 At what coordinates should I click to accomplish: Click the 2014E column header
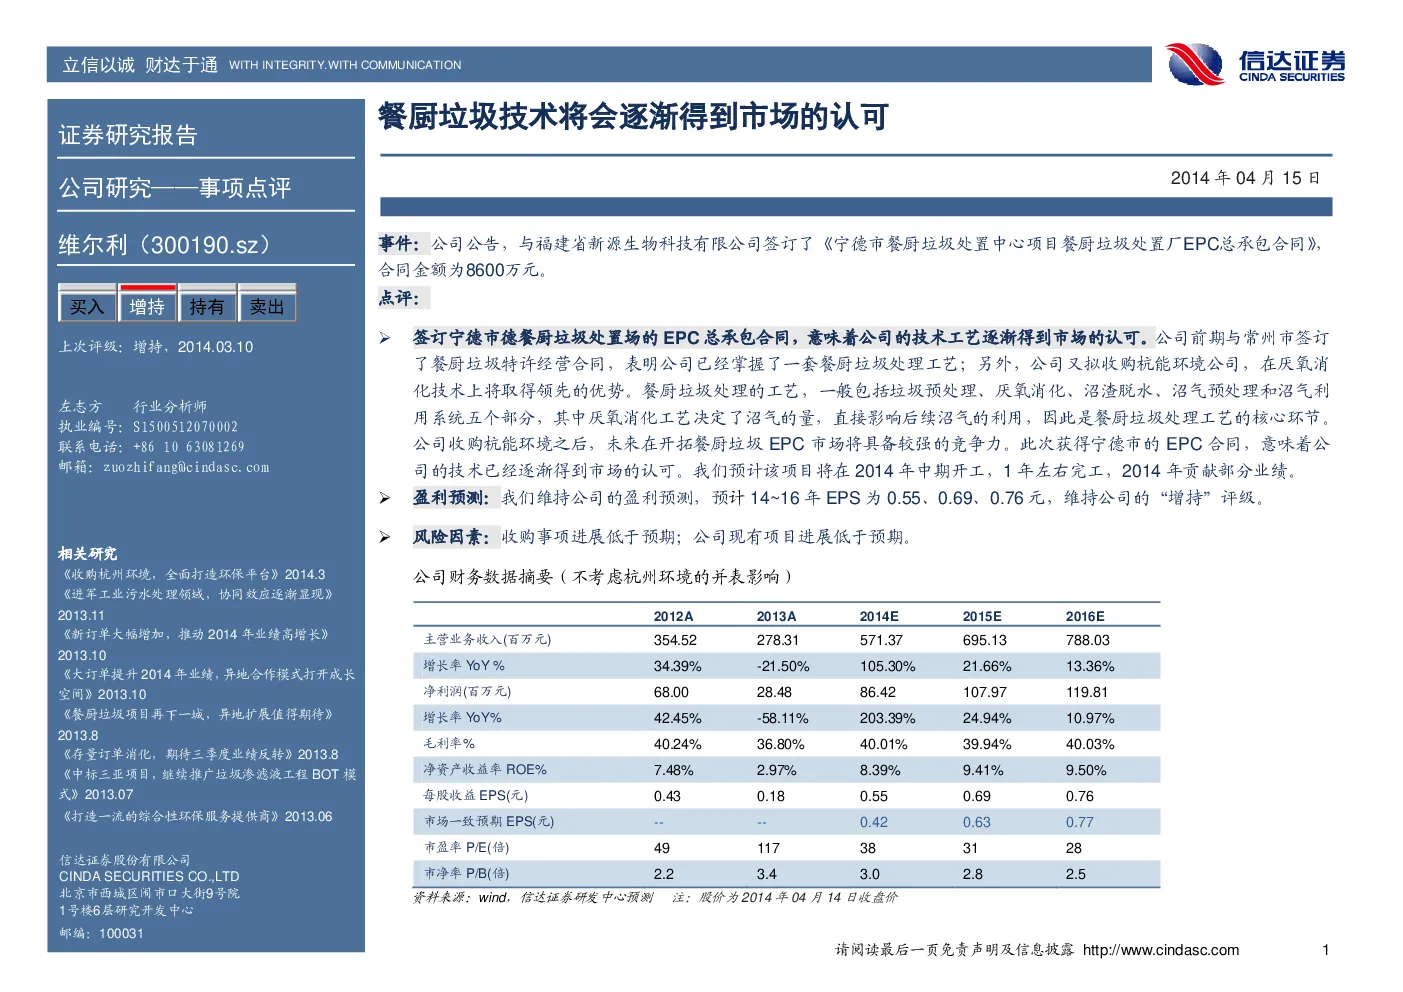click(879, 616)
